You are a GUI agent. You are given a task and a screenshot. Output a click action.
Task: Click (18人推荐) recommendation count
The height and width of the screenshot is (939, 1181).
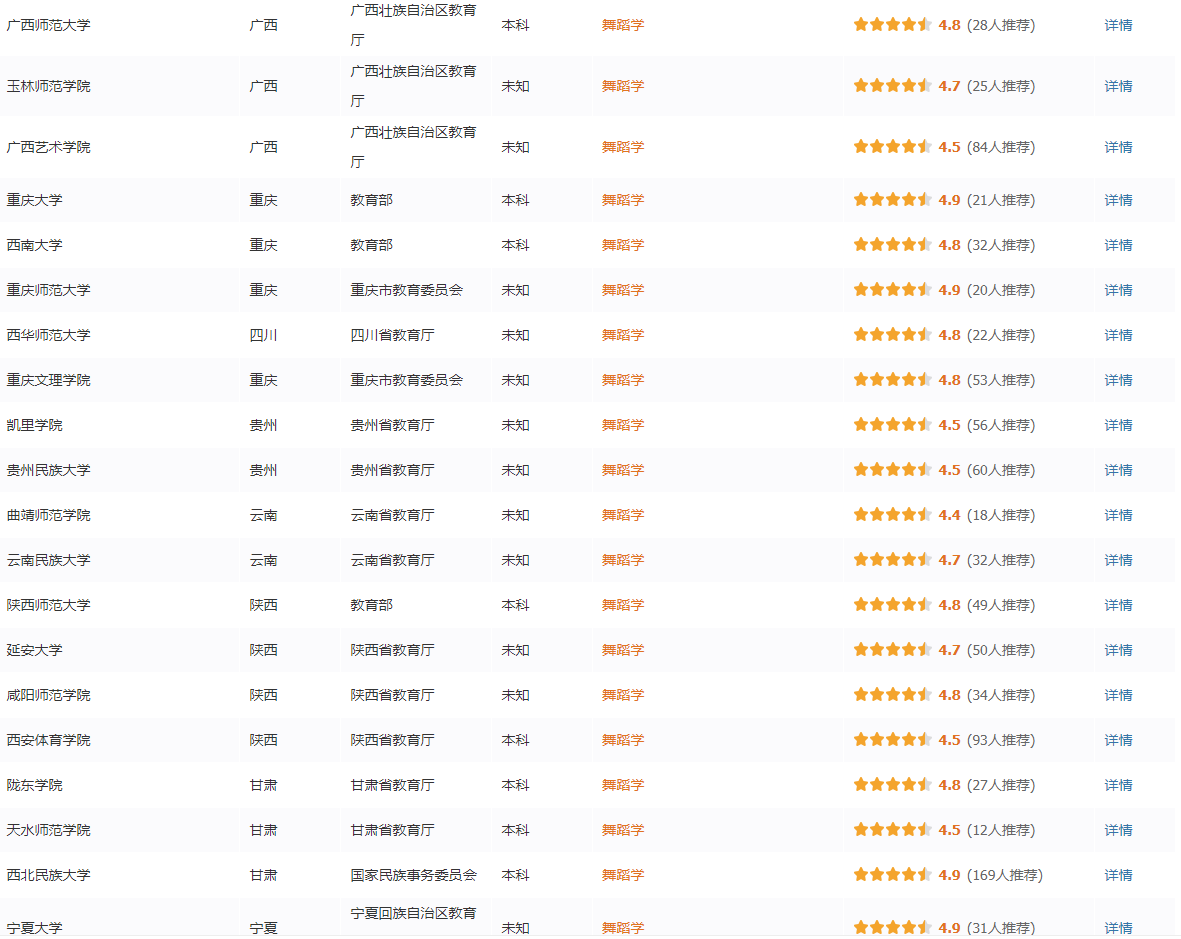(x=1001, y=515)
